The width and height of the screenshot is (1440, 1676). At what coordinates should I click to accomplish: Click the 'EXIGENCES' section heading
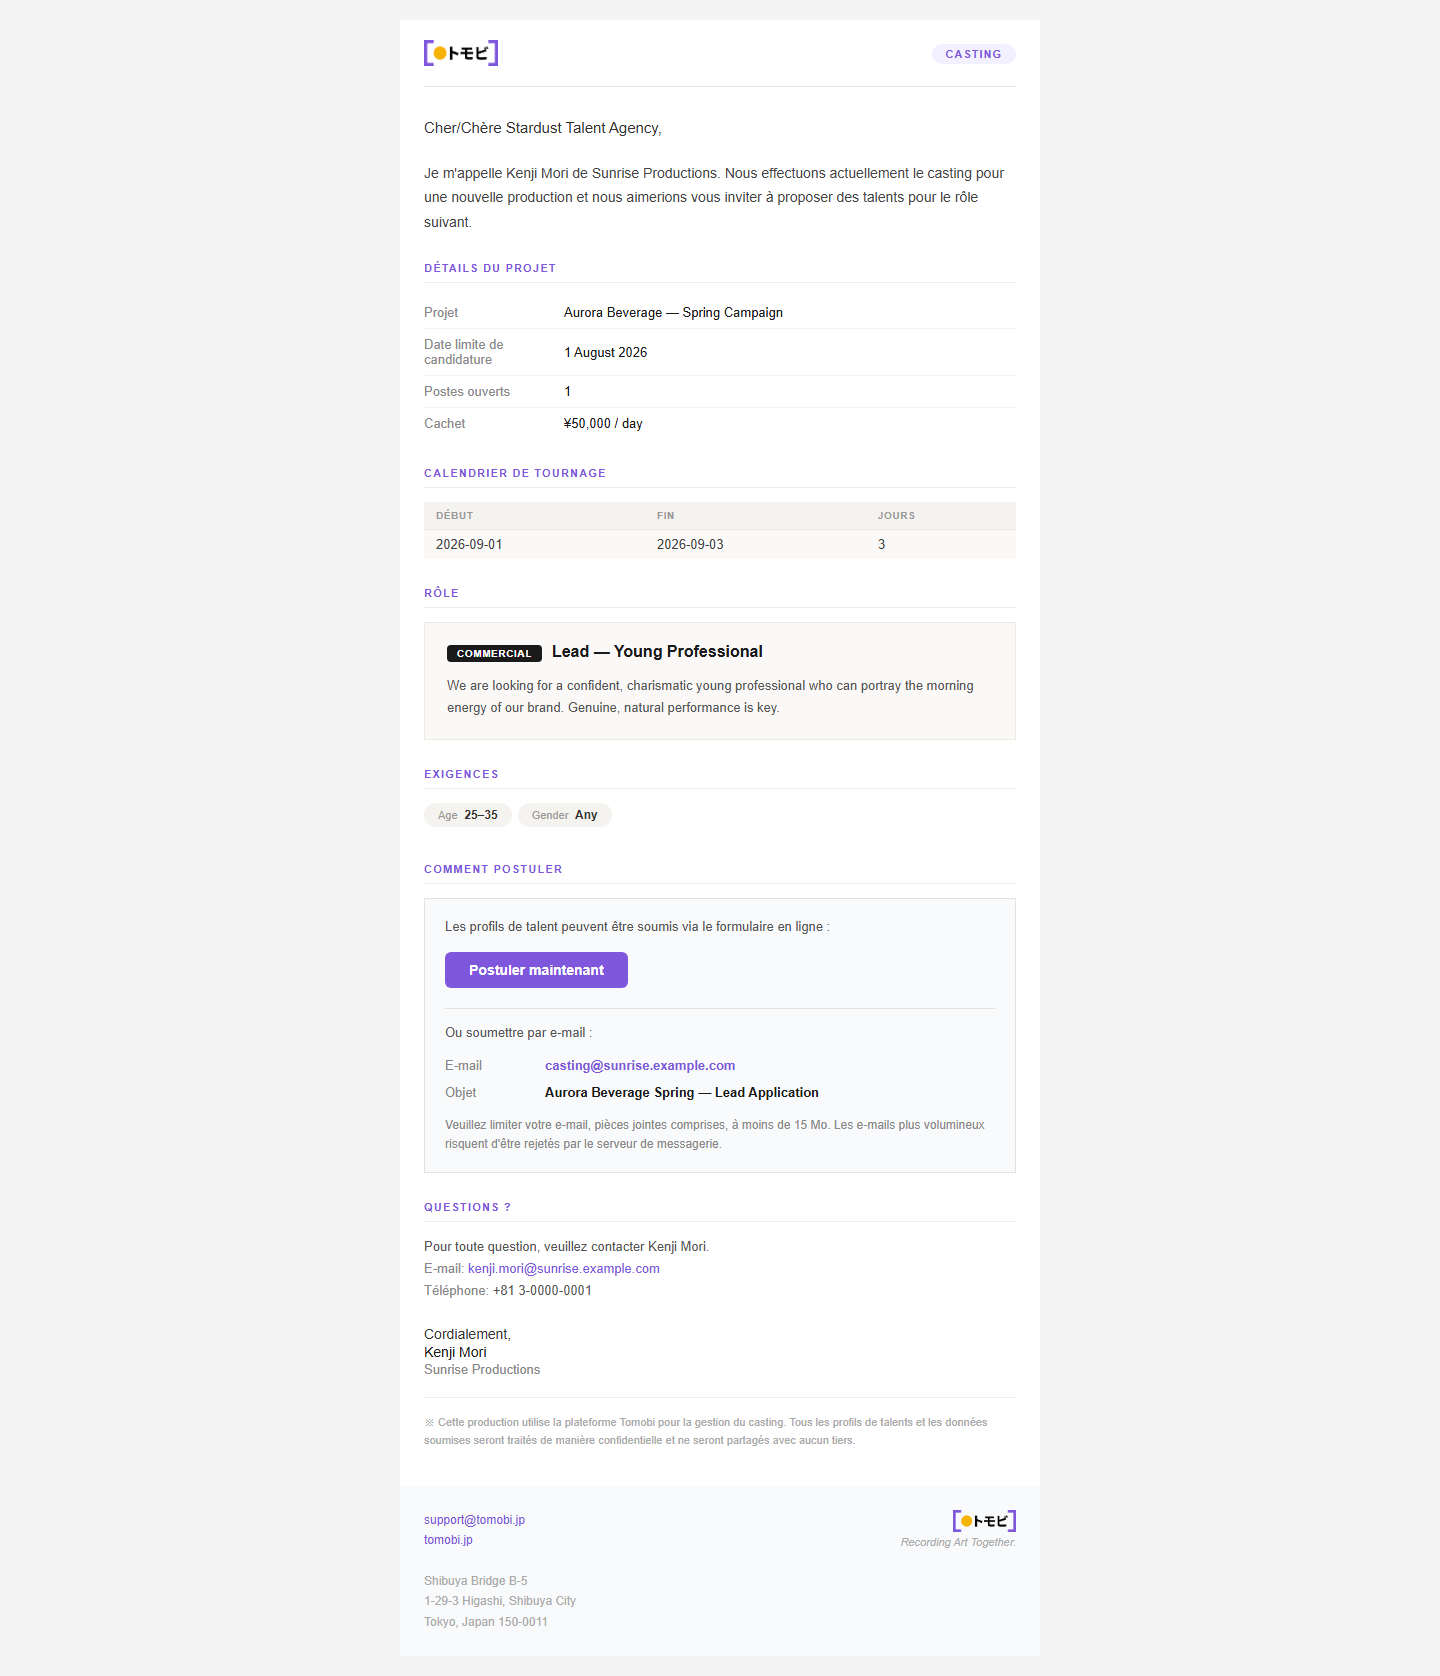[461, 774]
